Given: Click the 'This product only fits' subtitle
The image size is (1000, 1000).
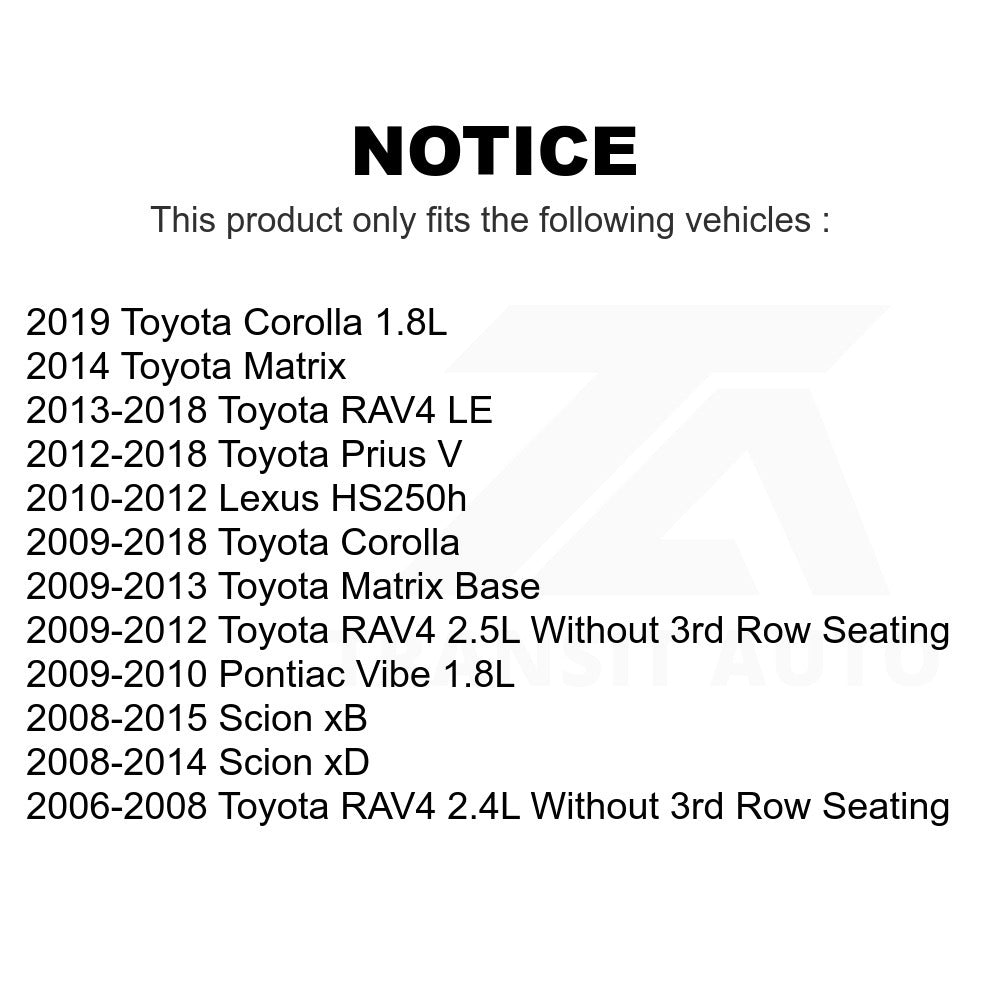Looking at the screenshot, I should pos(489,220).
